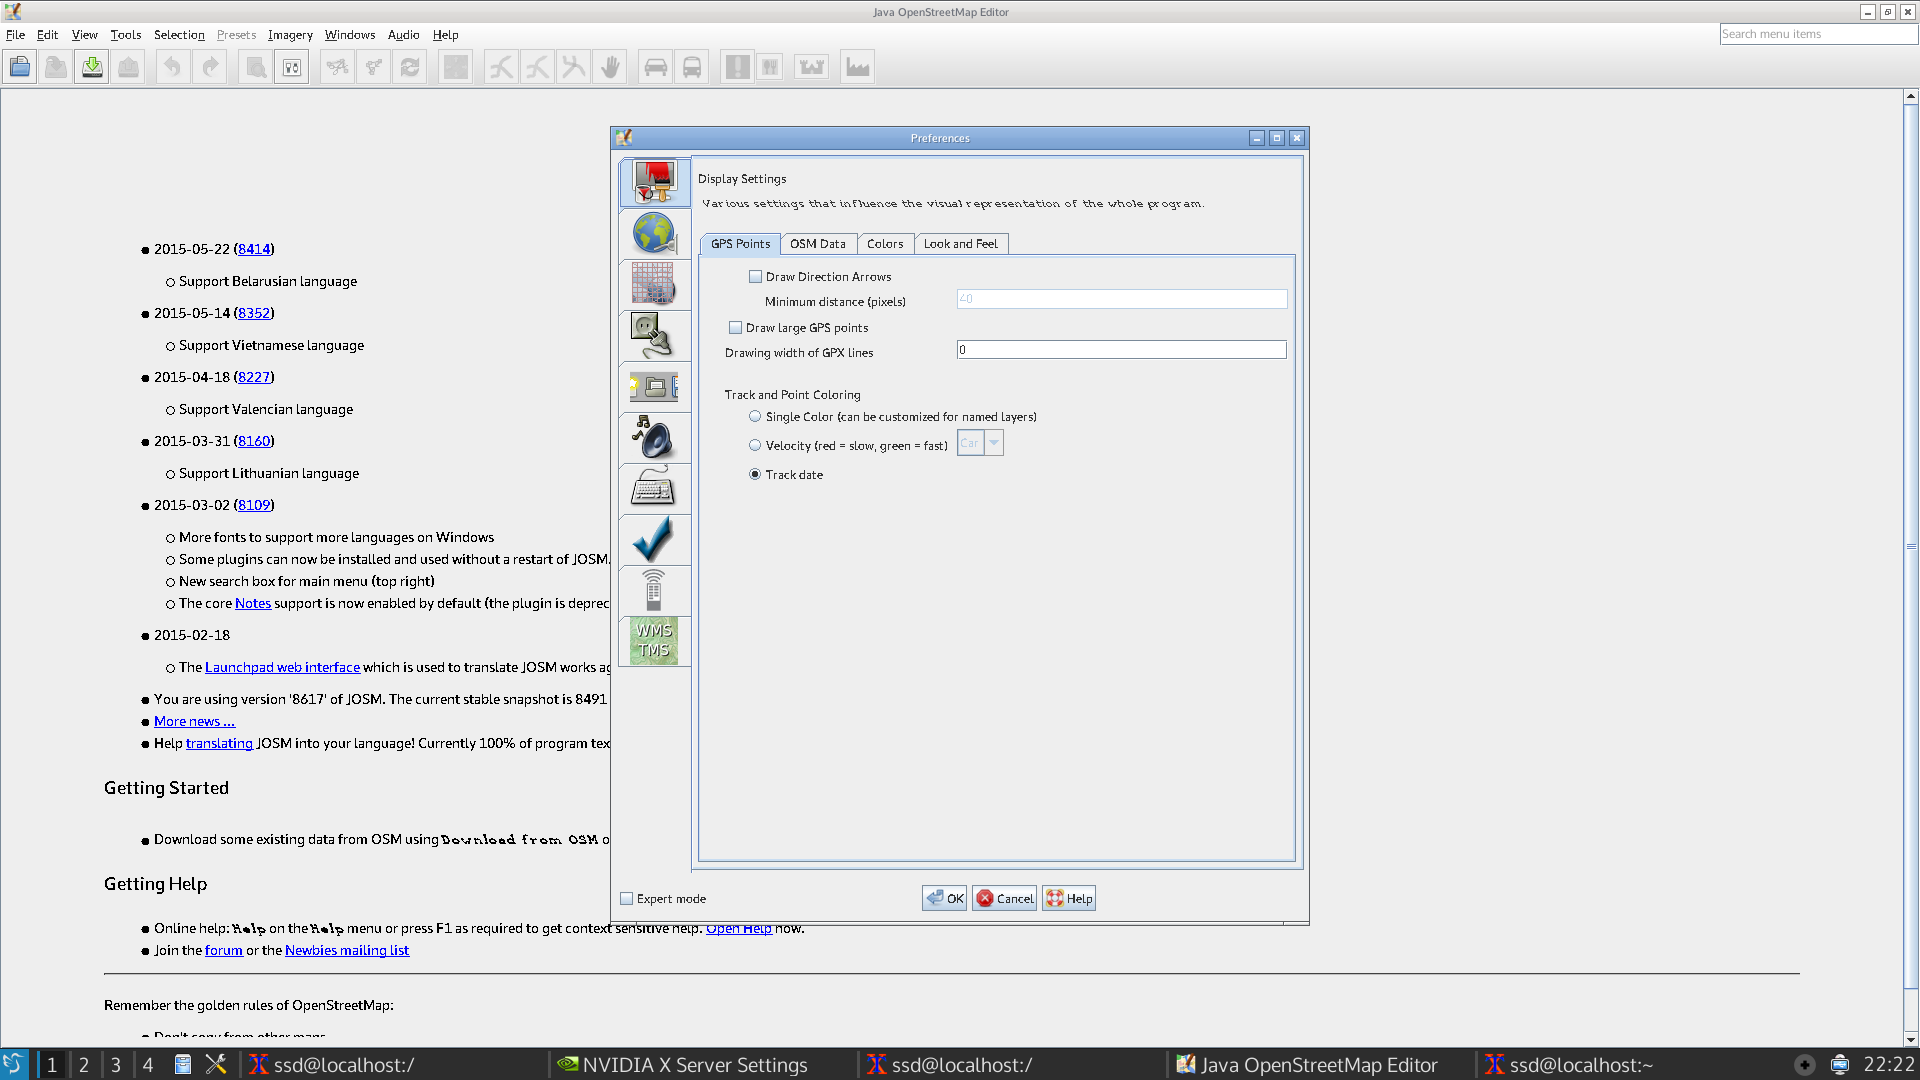The height and width of the screenshot is (1080, 1920).
Task: Switch to Colors tab
Action: coord(885,244)
